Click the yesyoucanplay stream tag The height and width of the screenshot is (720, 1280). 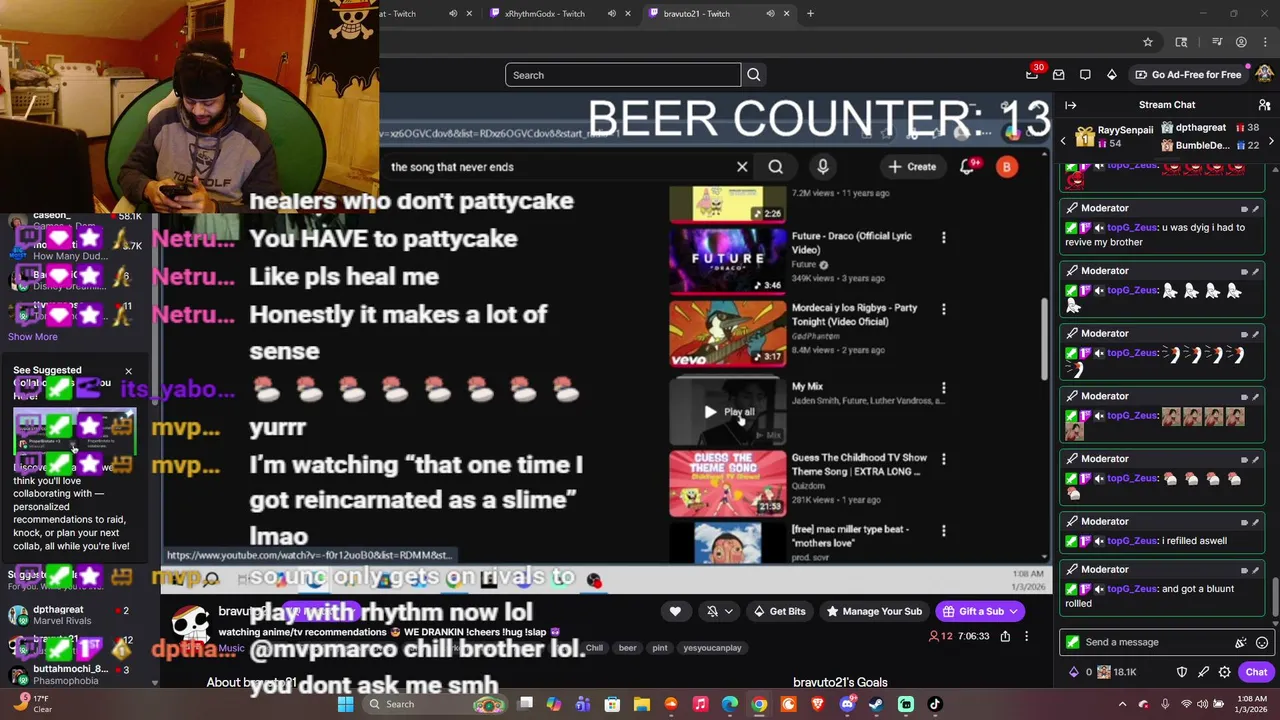712,648
